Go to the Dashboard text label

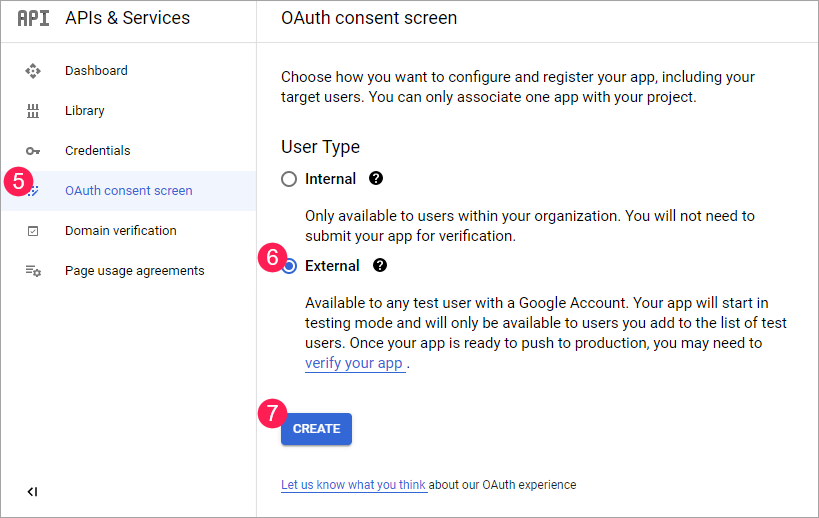click(96, 71)
